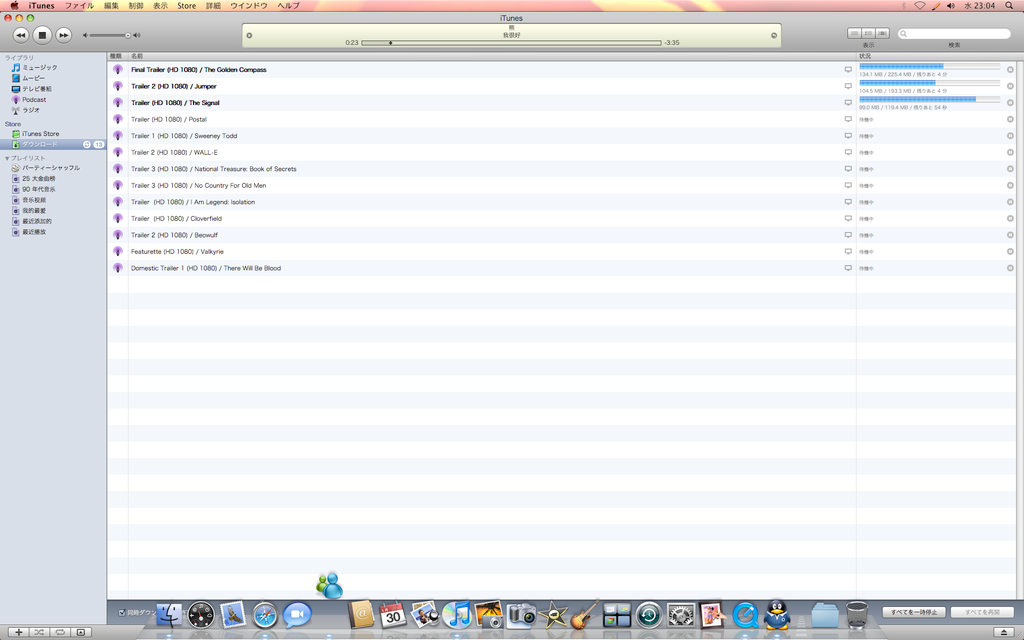Click the search field in iTunes
The image size is (1024, 640).
point(954,33)
